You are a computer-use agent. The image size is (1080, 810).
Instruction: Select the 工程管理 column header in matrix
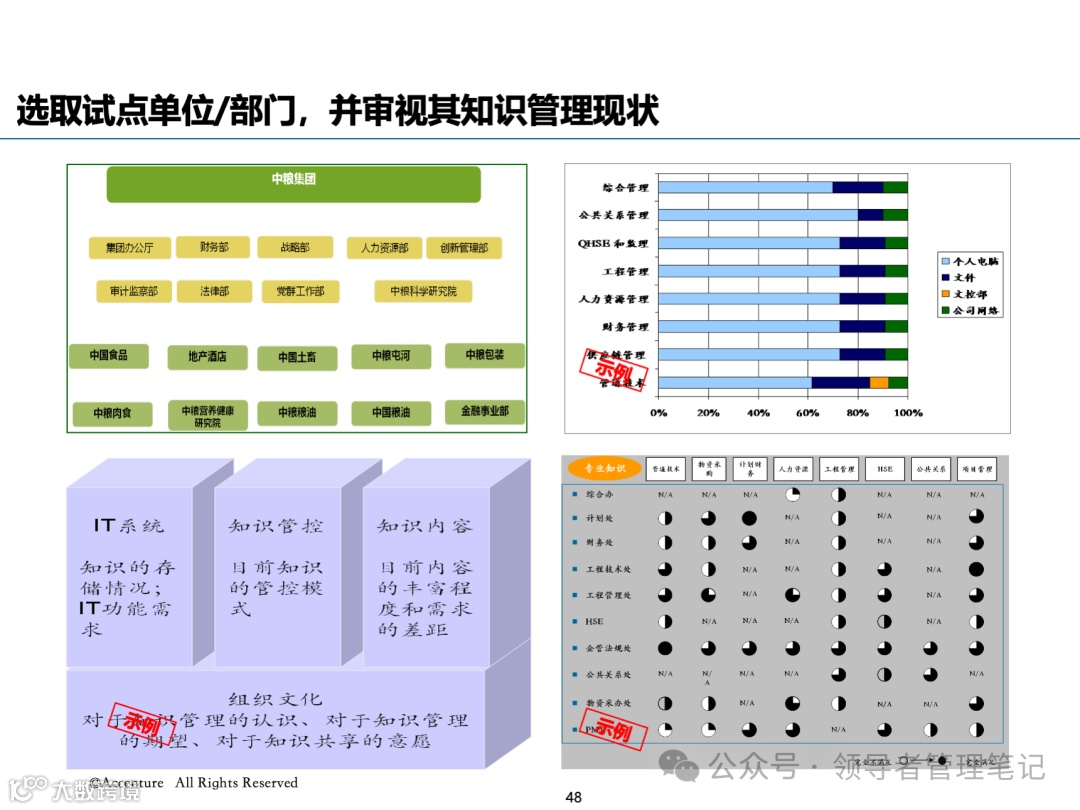(840, 469)
